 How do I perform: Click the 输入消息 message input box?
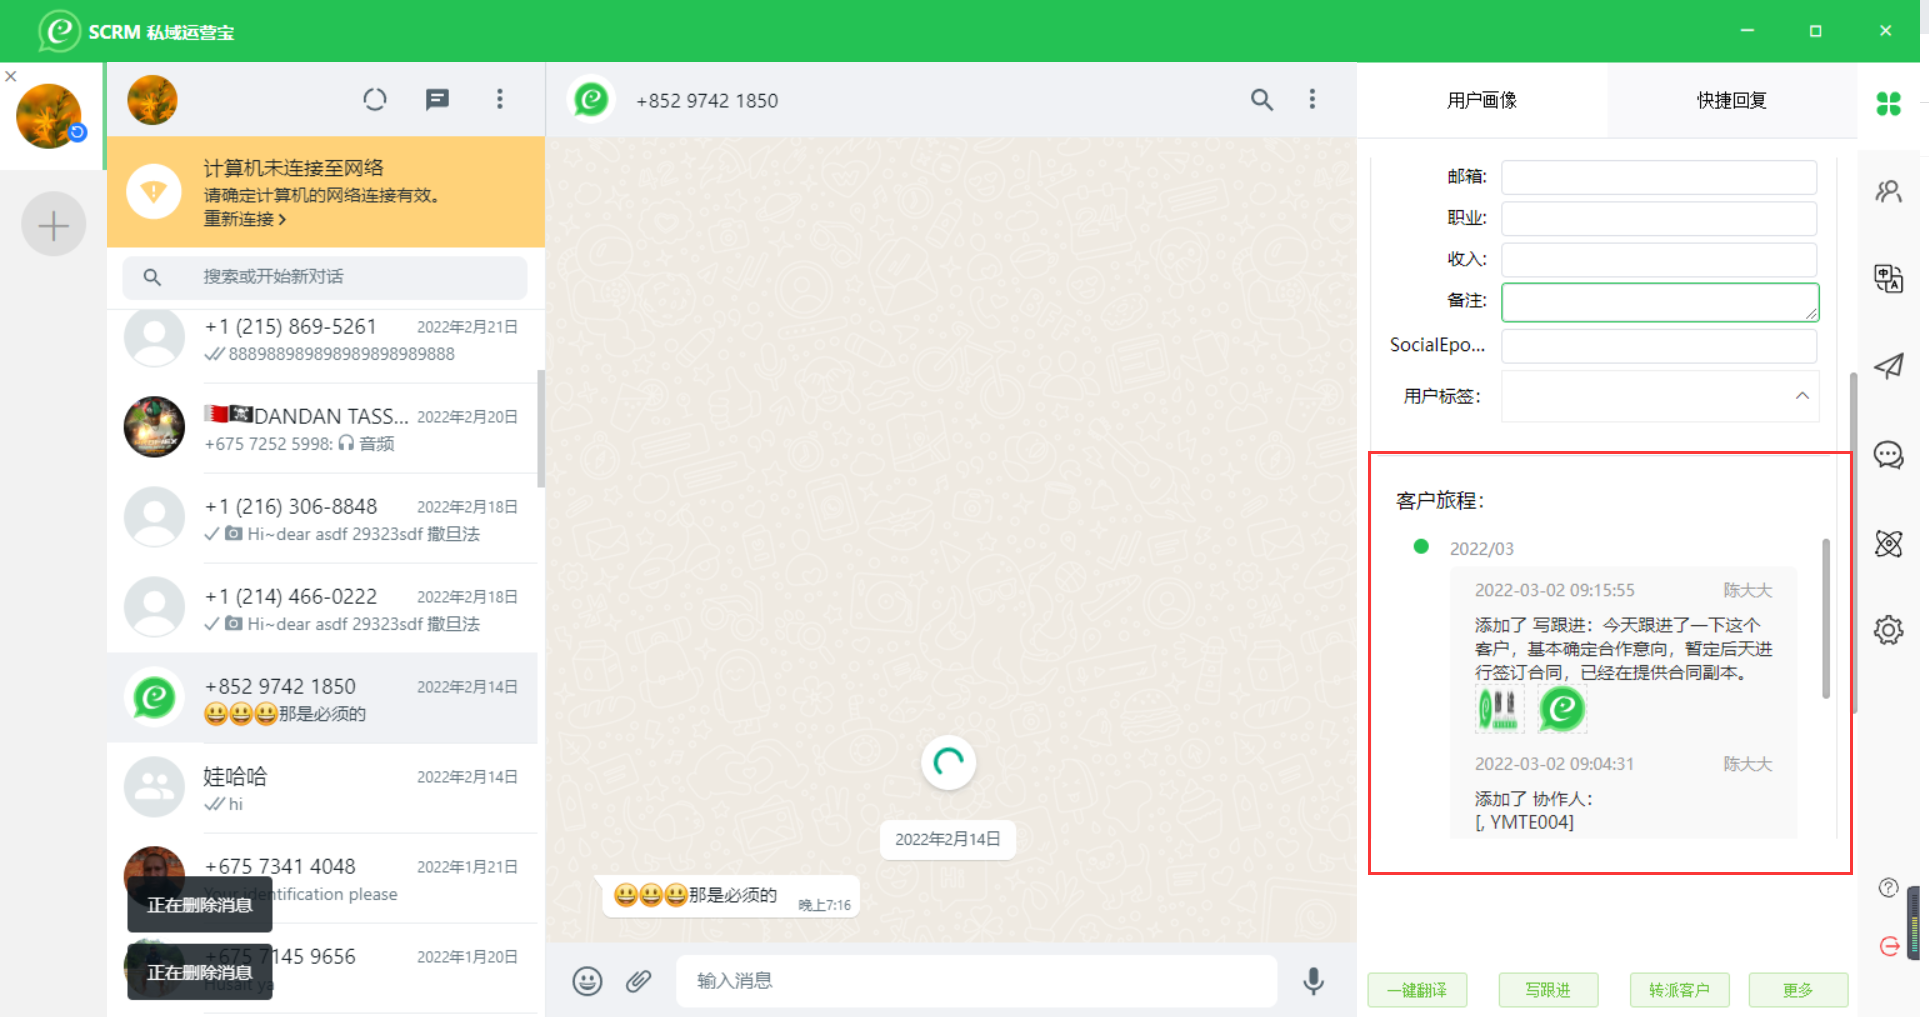tap(976, 981)
